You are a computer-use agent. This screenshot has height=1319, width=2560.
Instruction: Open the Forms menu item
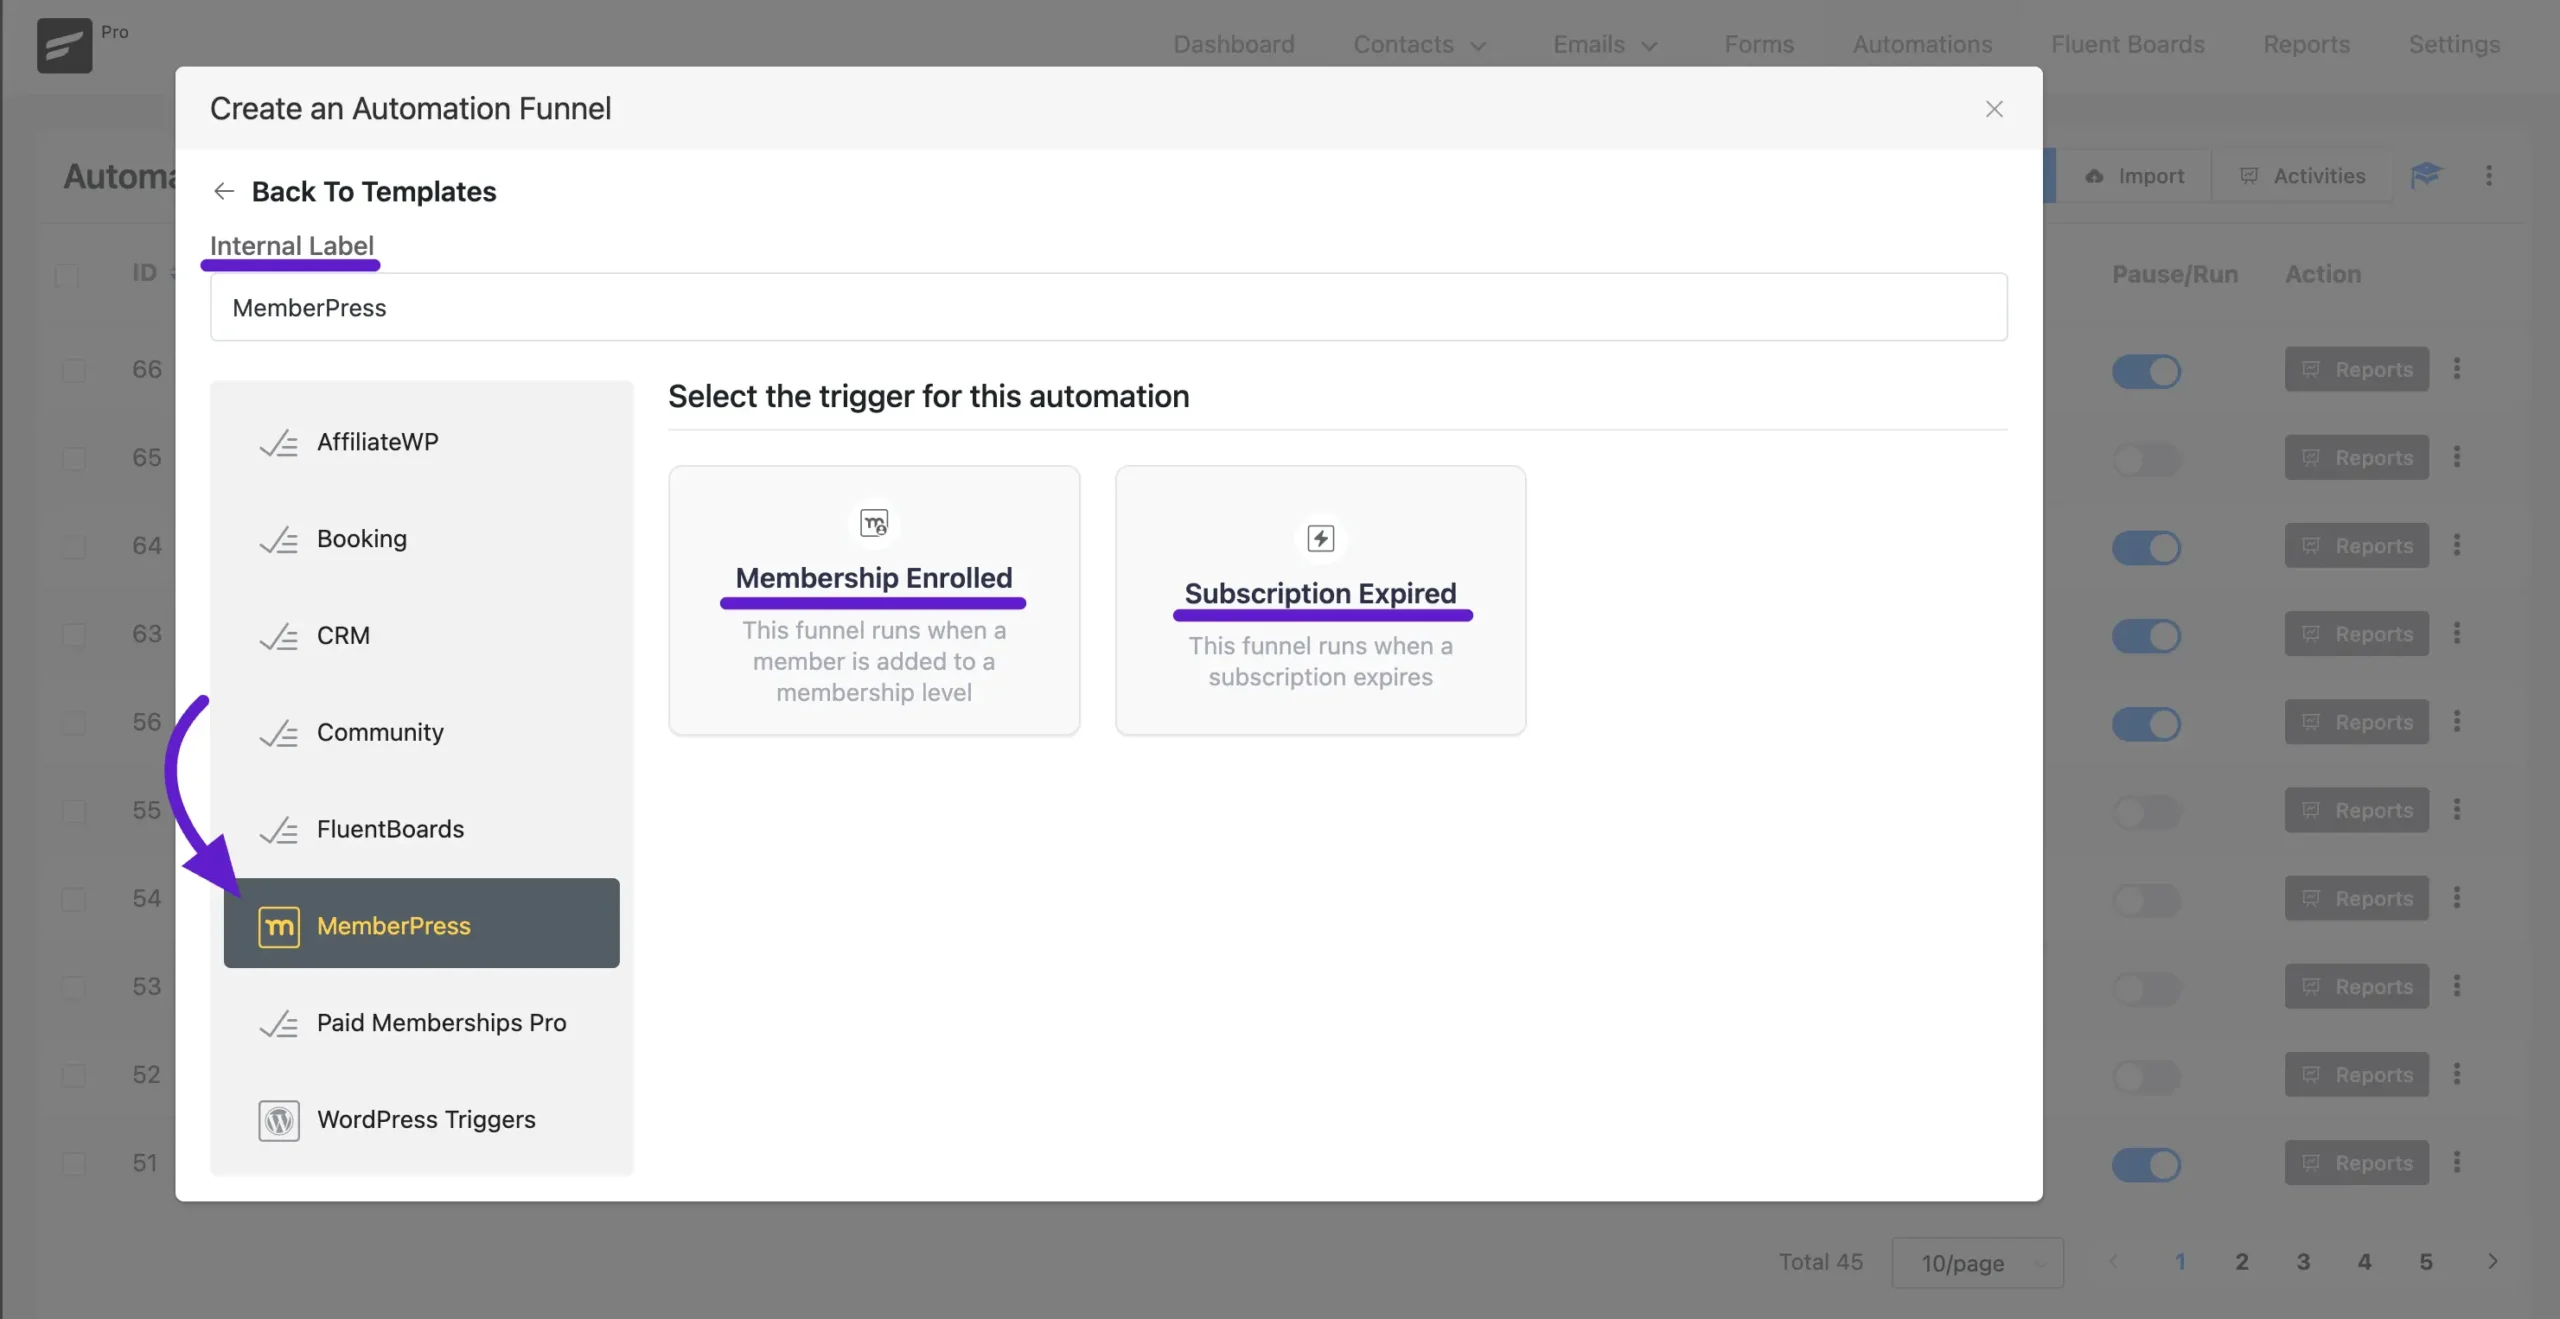click(1759, 44)
